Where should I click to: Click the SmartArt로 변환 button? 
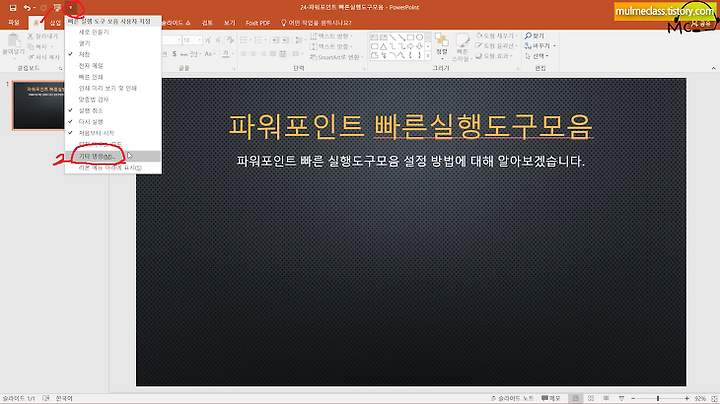pos(336,57)
